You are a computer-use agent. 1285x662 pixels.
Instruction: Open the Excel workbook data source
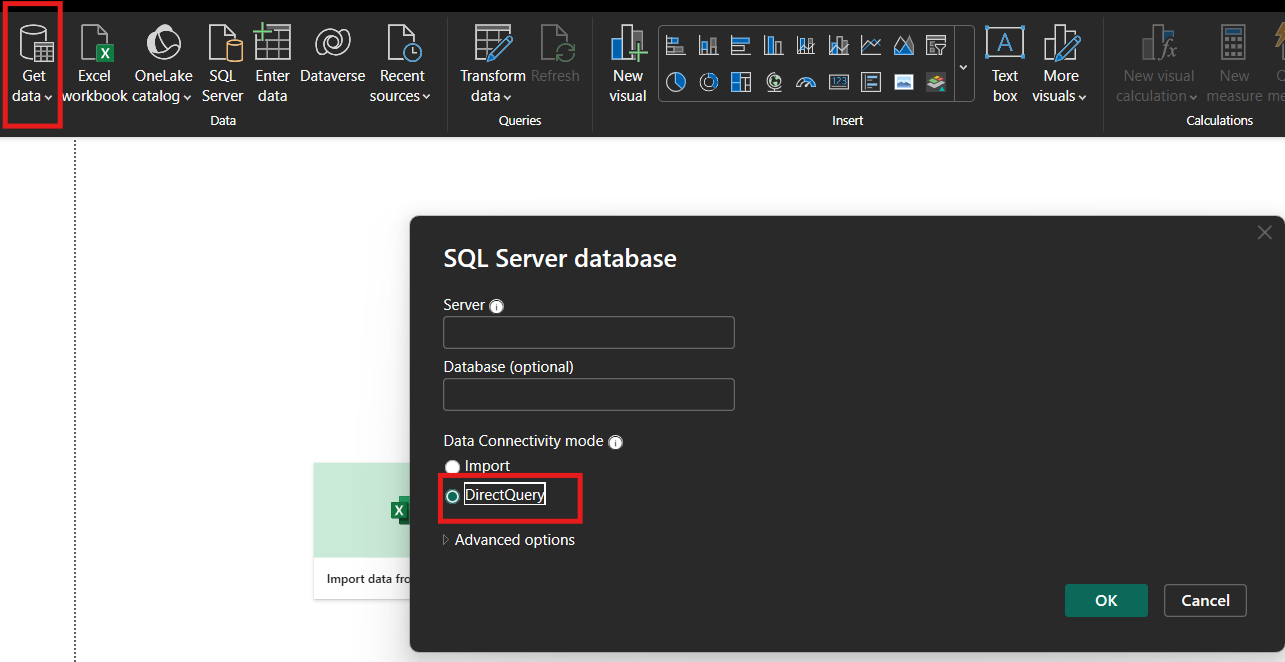tap(95, 65)
